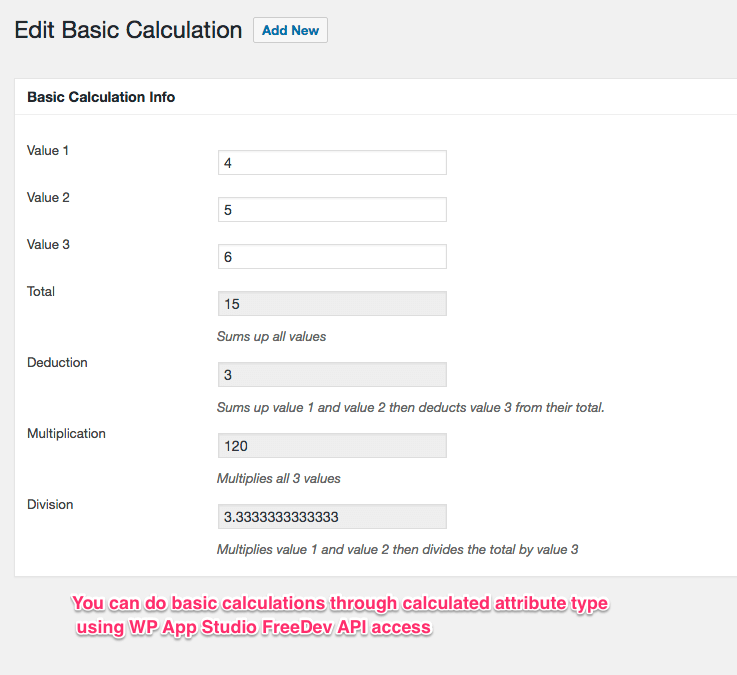Click into the Value 3 field
The height and width of the screenshot is (675, 737).
(332, 257)
